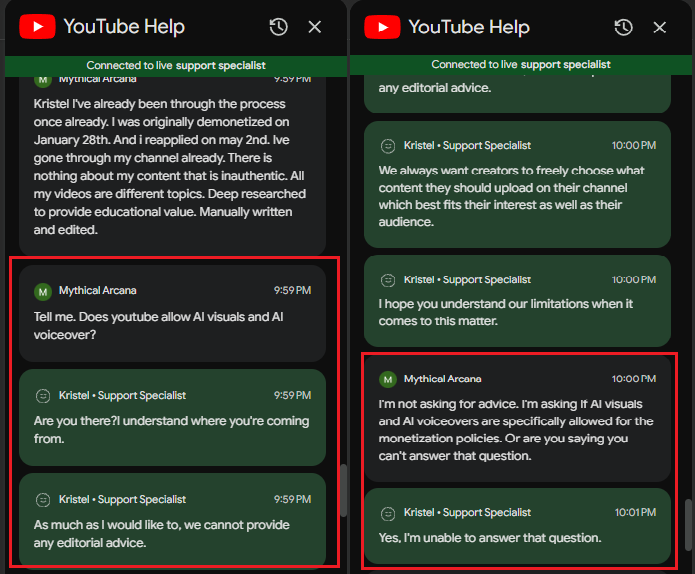The image size is (695, 574).
Task: Click partial 'any editorial advice.' message in right panel
Action: tap(517, 94)
